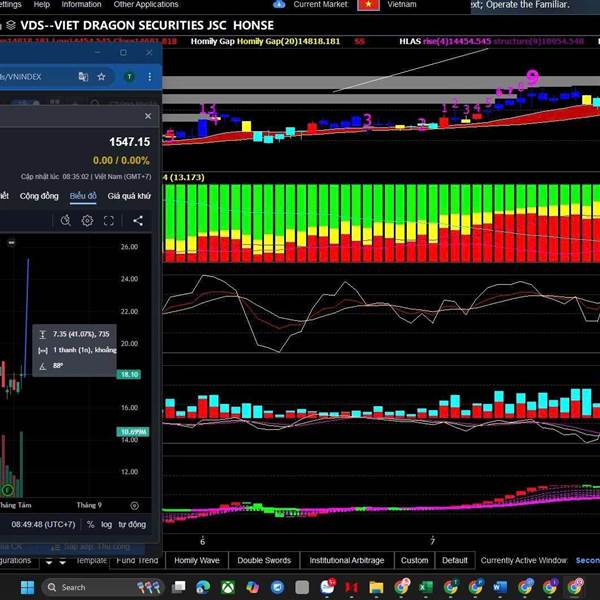Click the cloud icon beside Current Market
The height and width of the screenshot is (600, 600).
point(279,5)
